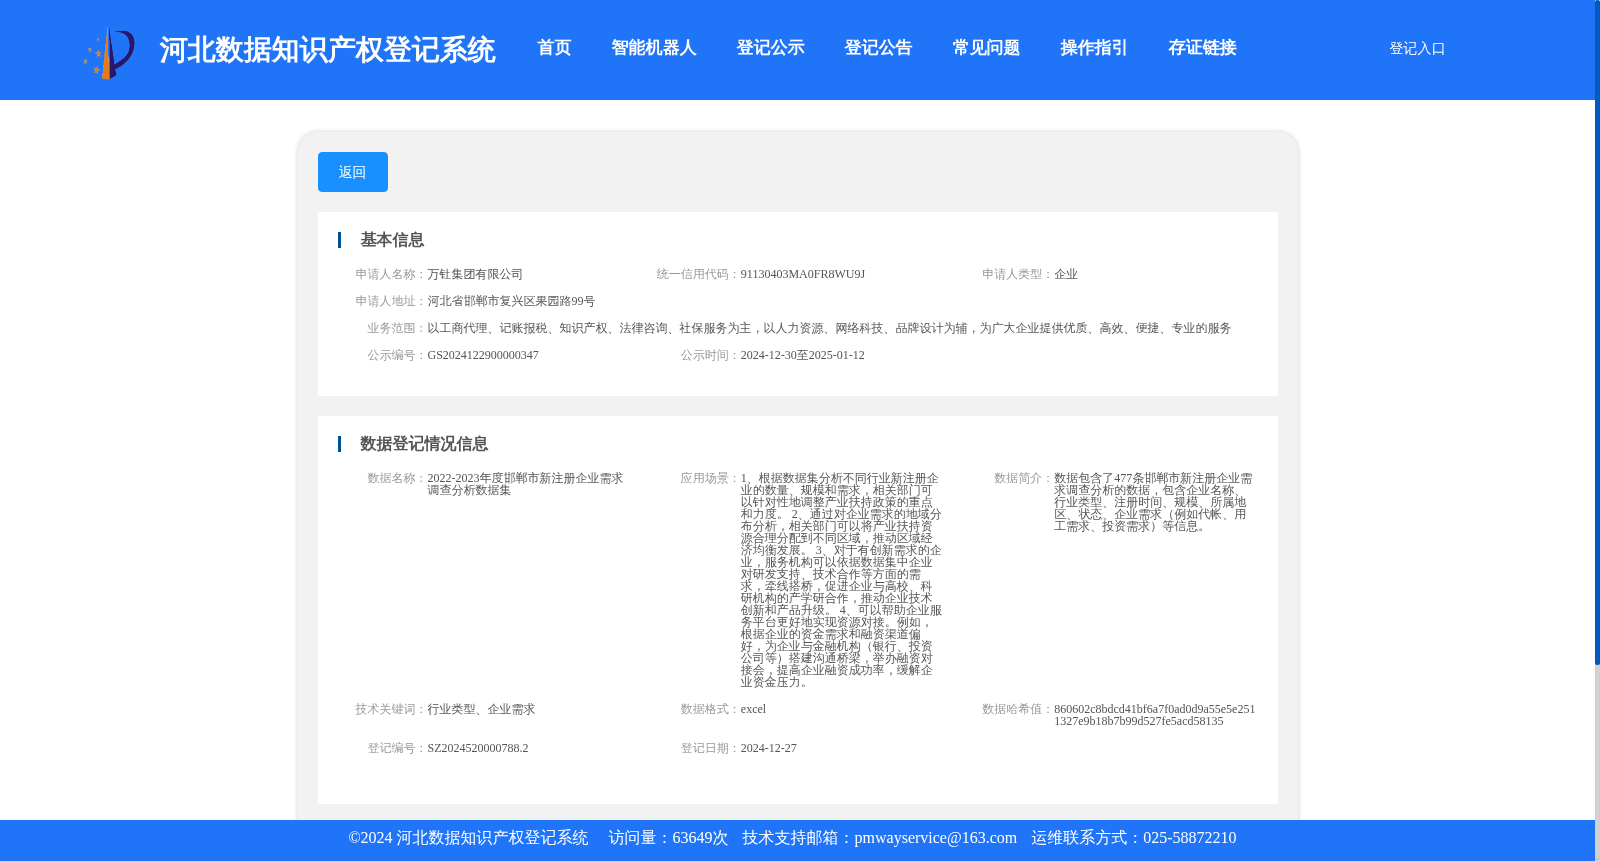Select publicity period 2024-12-30至2025-01-12
Screen dimensions: 1600x861
tap(803, 355)
